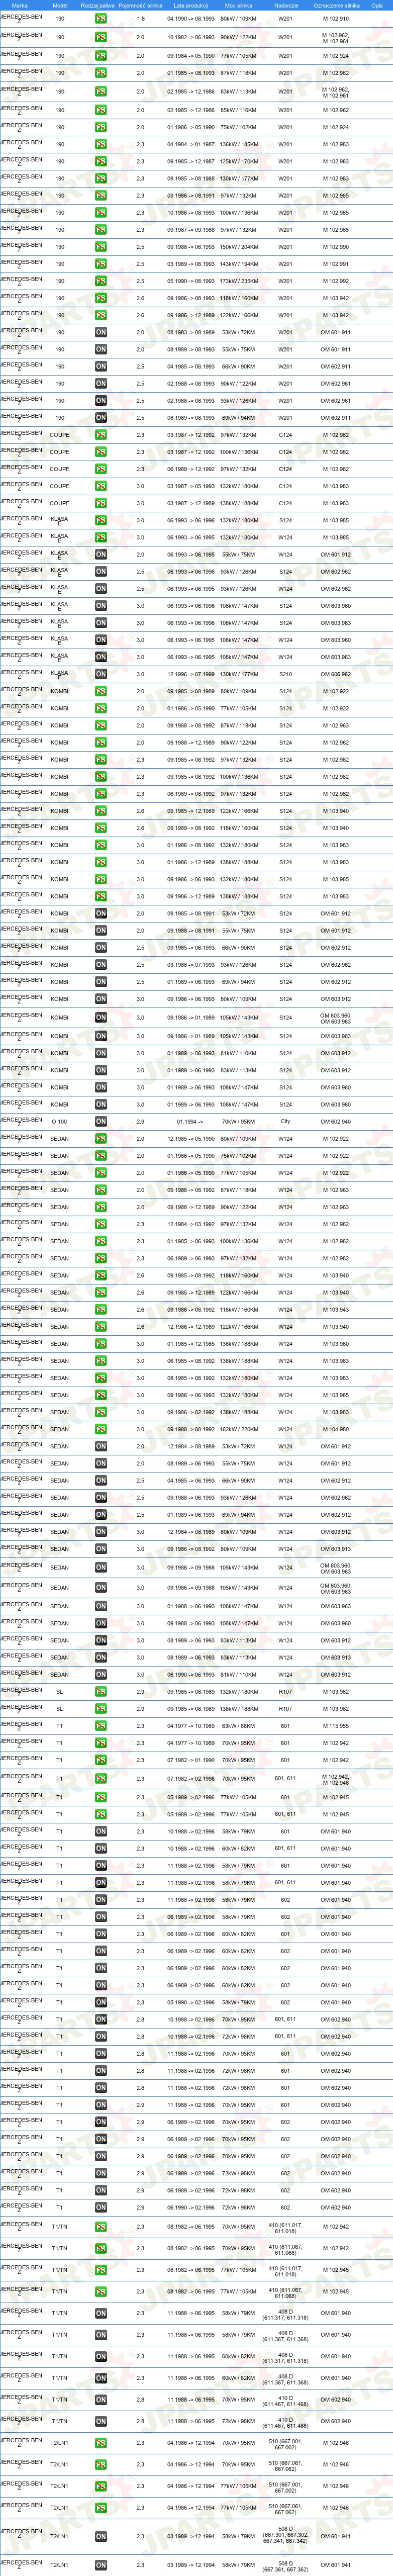Click PB icon in the M 102.991 row

click(101, 264)
